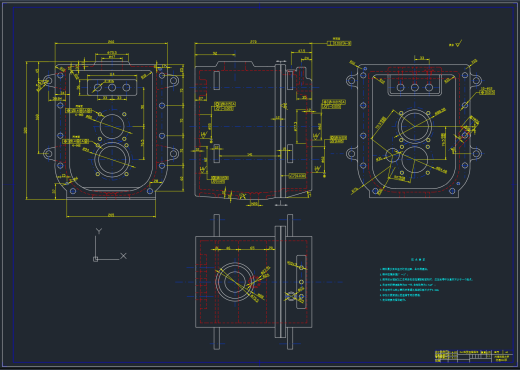Select the circular boss in the bottom plan view
Viewport: 520px width, 370px height.
coord(234,282)
